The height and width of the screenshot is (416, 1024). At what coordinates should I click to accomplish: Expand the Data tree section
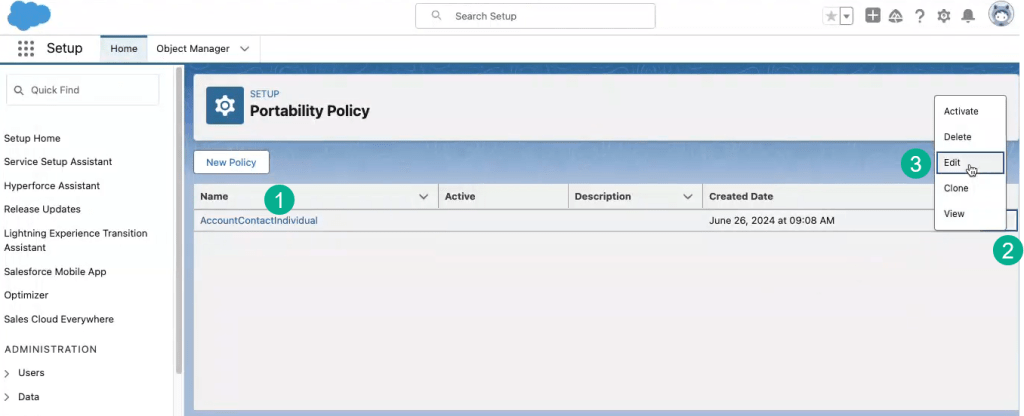click(9, 397)
